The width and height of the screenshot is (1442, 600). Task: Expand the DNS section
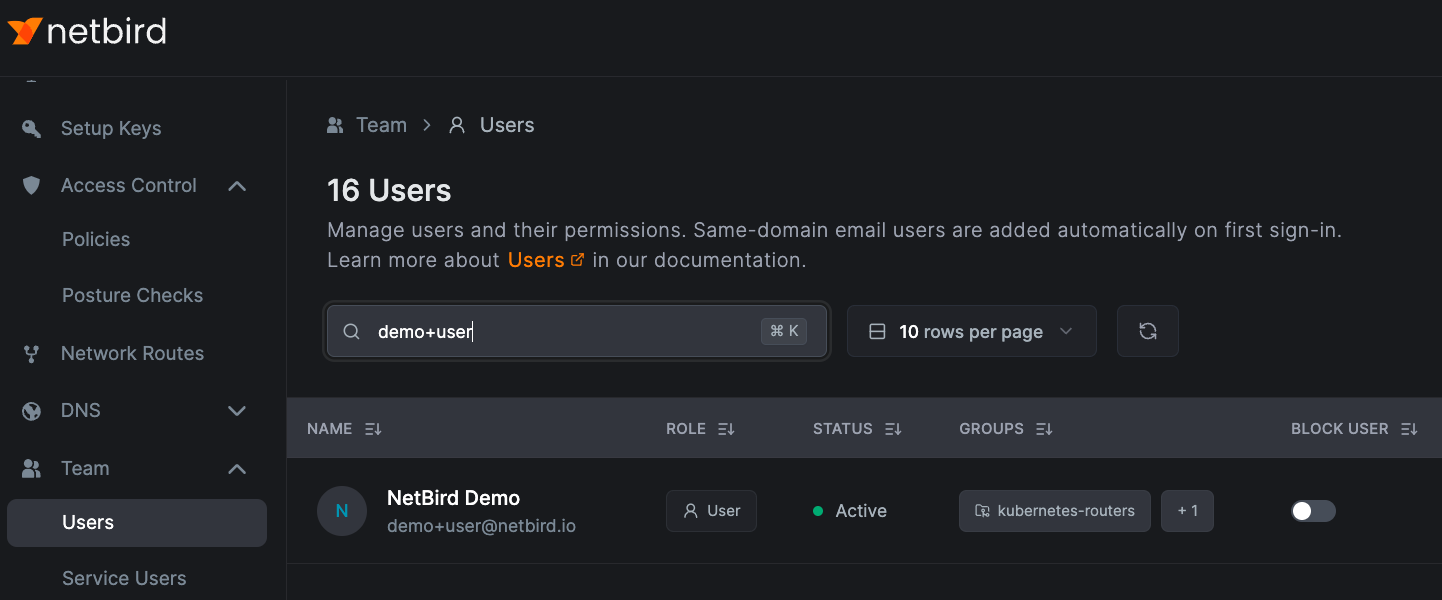click(237, 411)
